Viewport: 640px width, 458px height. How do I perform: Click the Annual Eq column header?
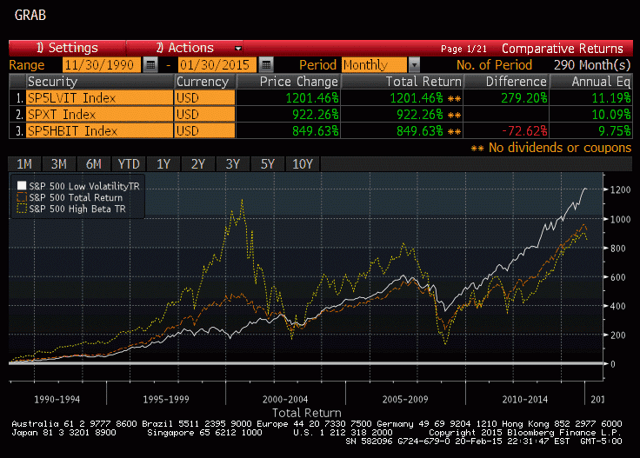tap(591, 82)
